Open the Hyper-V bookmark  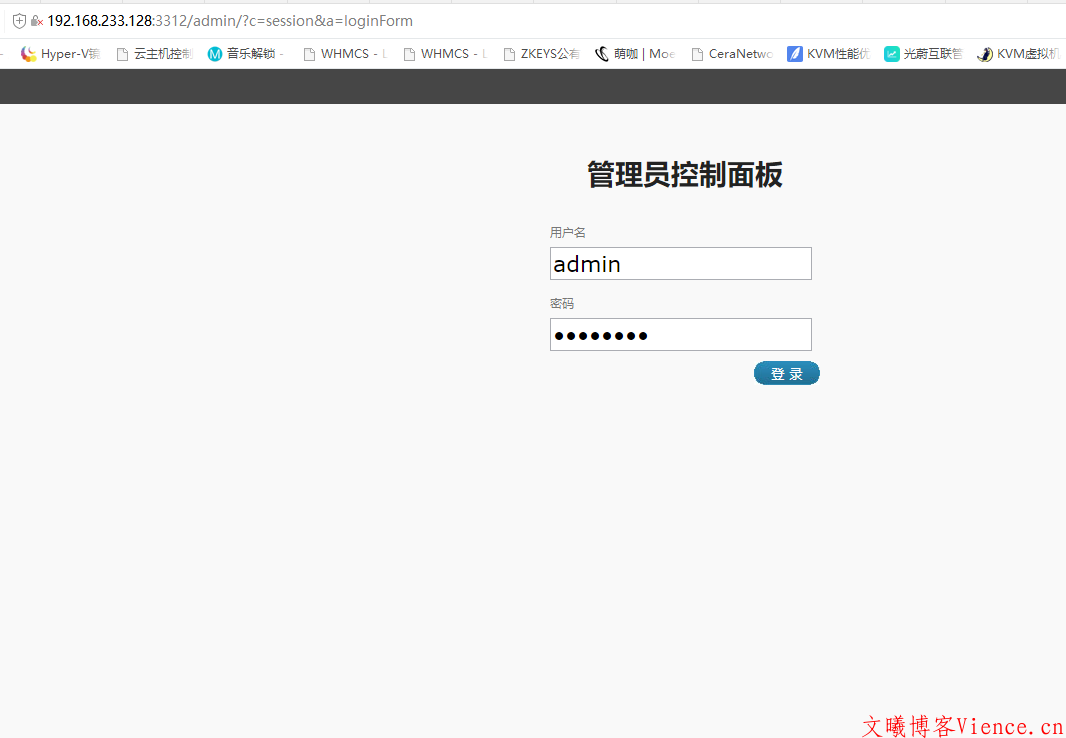pyautogui.click(x=60, y=54)
